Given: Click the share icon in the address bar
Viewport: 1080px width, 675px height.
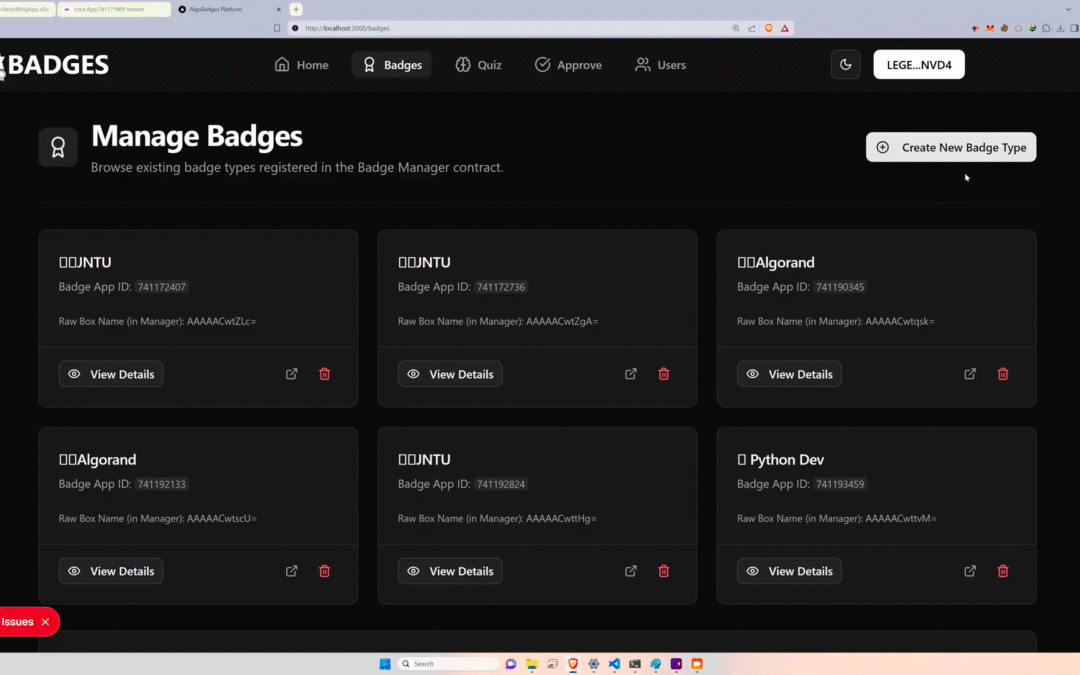Looking at the screenshot, I should pyautogui.click(x=751, y=28).
